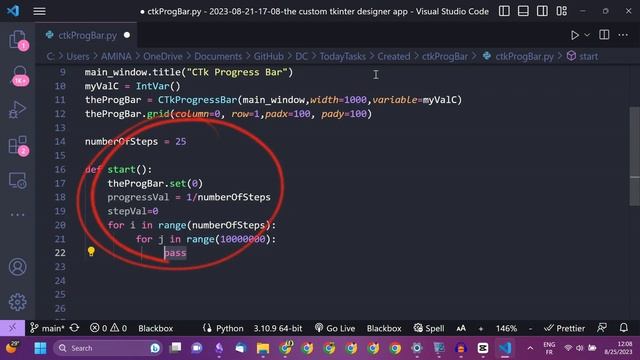Toggle the Spell checker status item
This screenshot has width=640, height=360.
coord(429,328)
